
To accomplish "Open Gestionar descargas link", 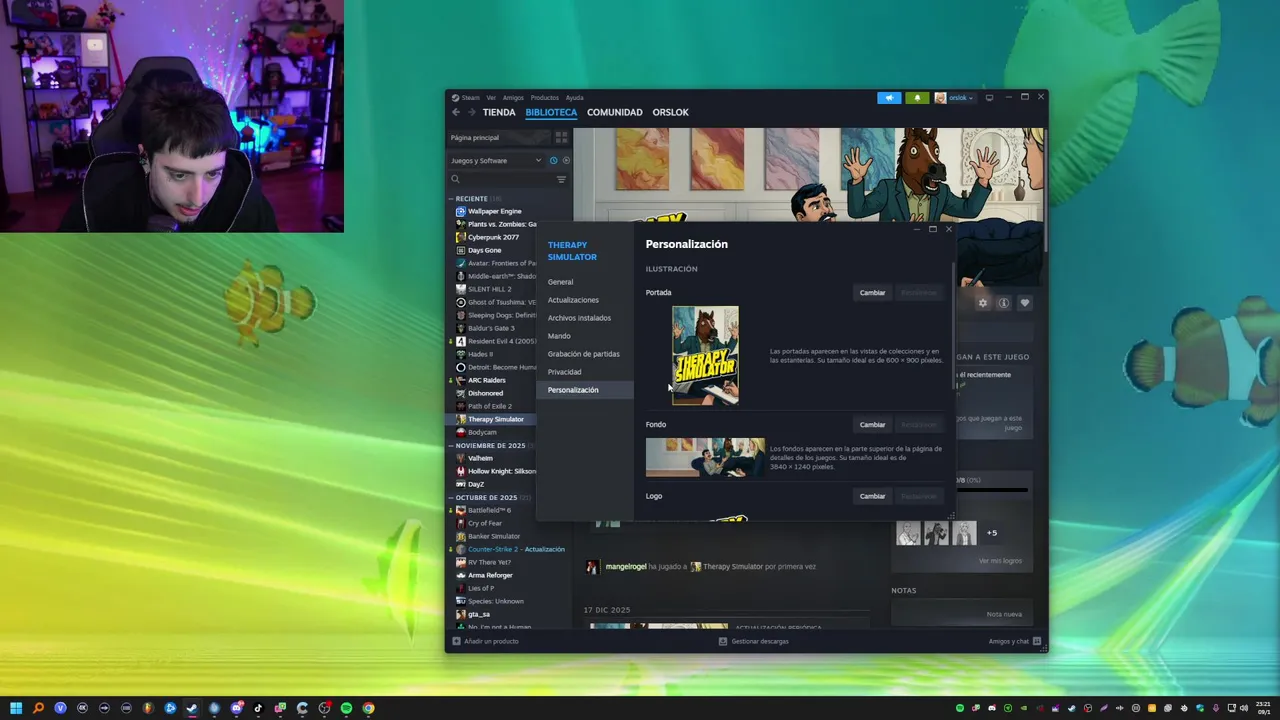I will coord(760,641).
